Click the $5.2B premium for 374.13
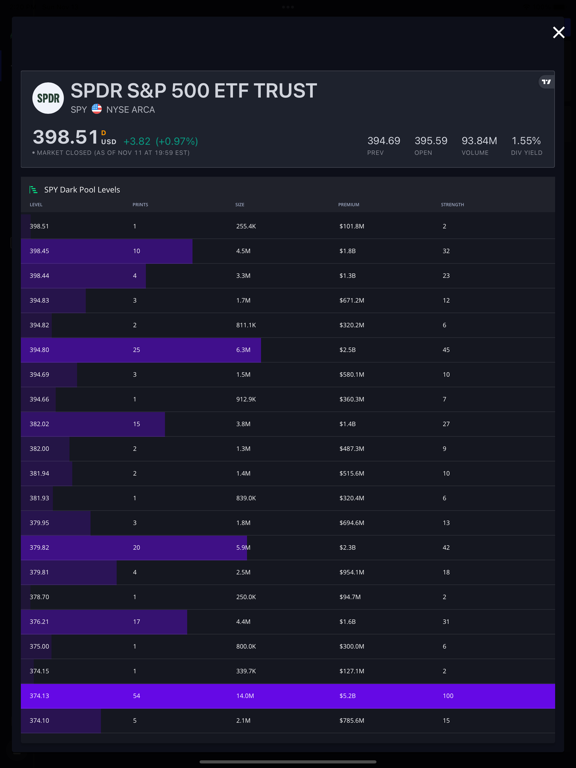This screenshot has height=768, width=576. (x=347, y=696)
